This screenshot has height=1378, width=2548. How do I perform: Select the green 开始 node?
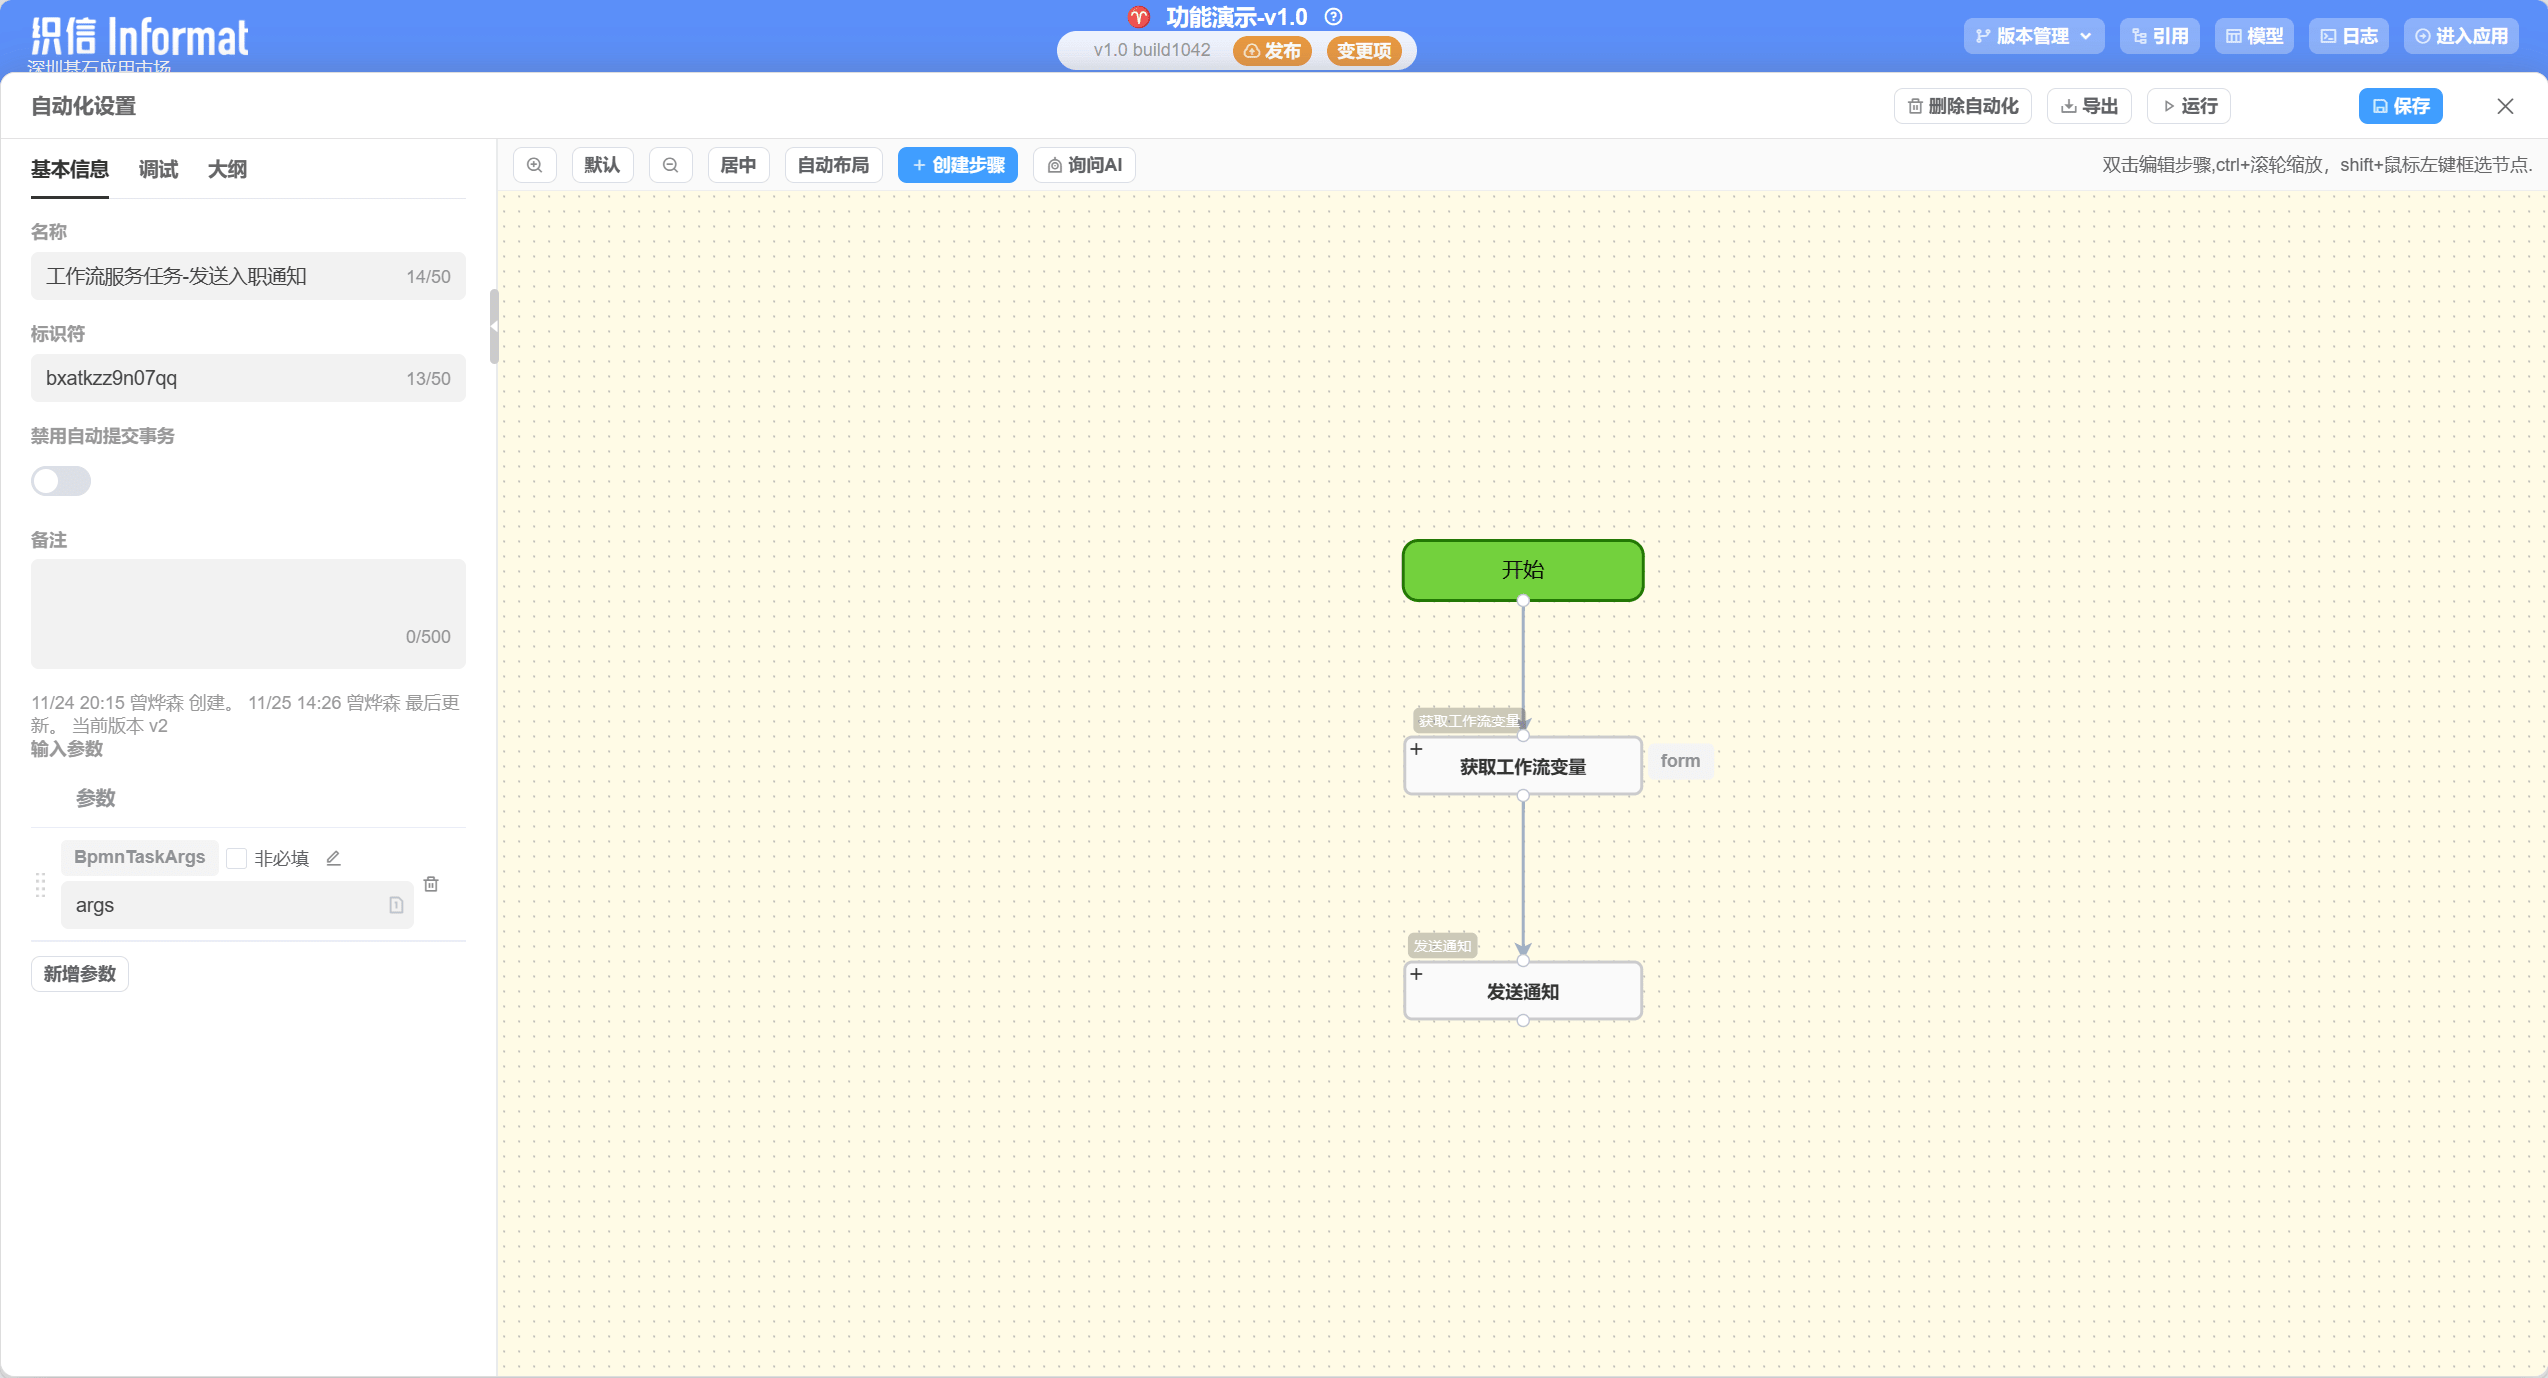tap(1522, 570)
